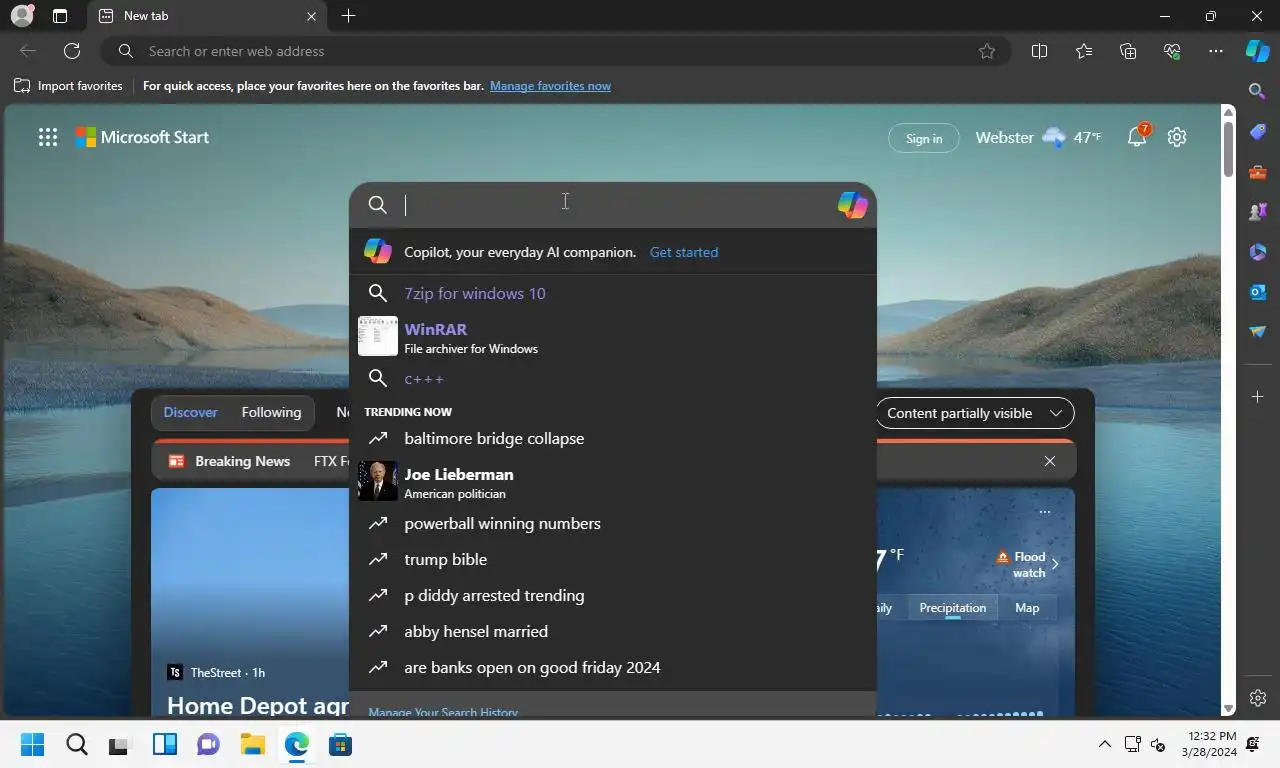Select trending baltimore bridge collapse
1280x768 pixels.
pyautogui.click(x=612, y=438)
